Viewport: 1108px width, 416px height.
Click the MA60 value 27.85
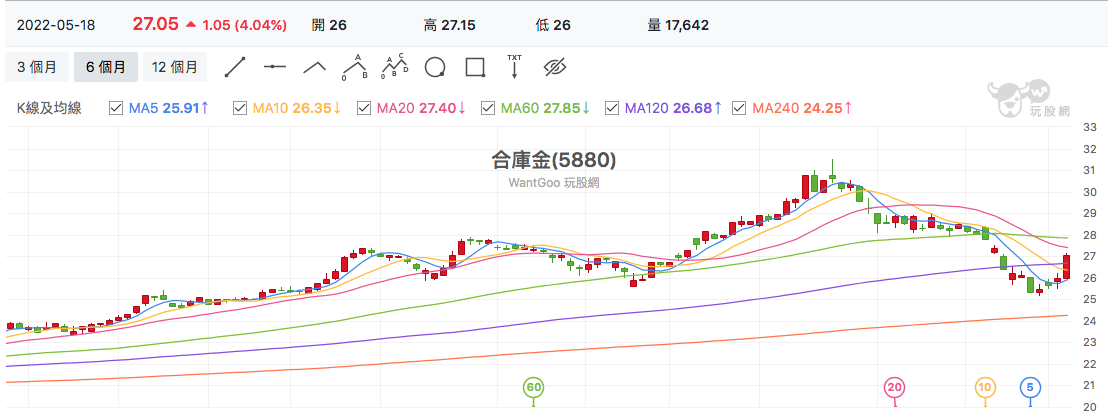click(561, 109)
